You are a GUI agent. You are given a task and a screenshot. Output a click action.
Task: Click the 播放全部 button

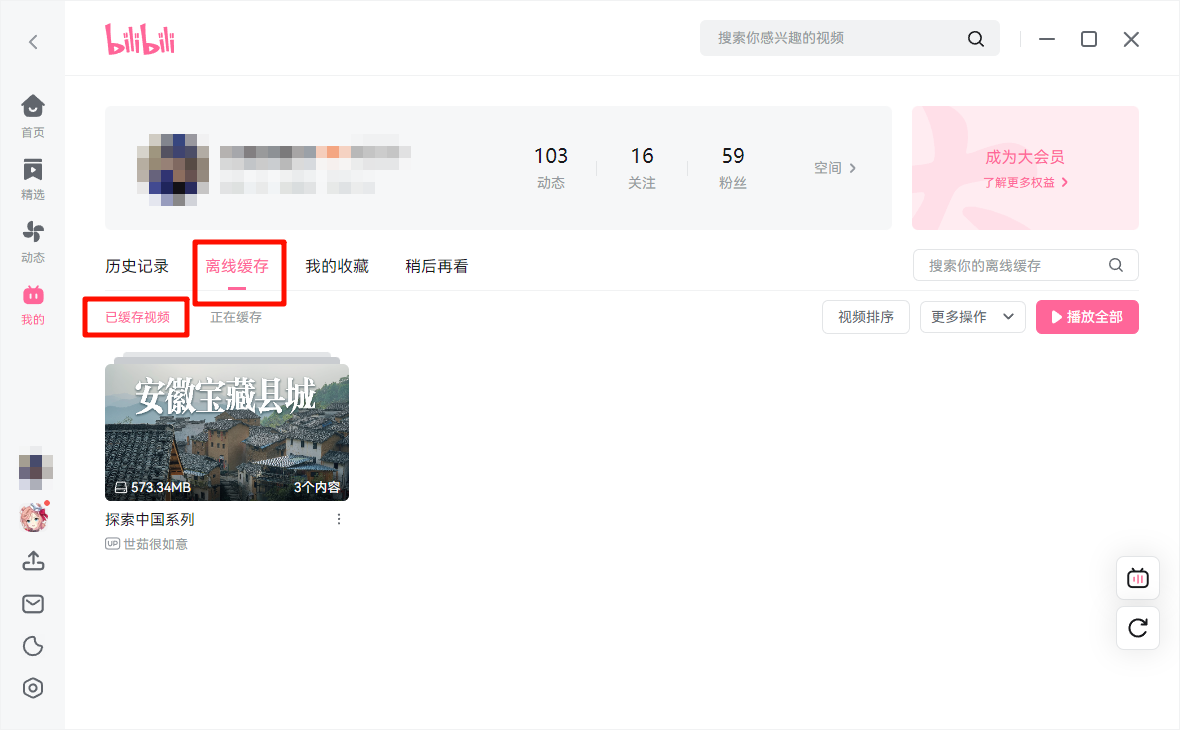point(1087,317)
